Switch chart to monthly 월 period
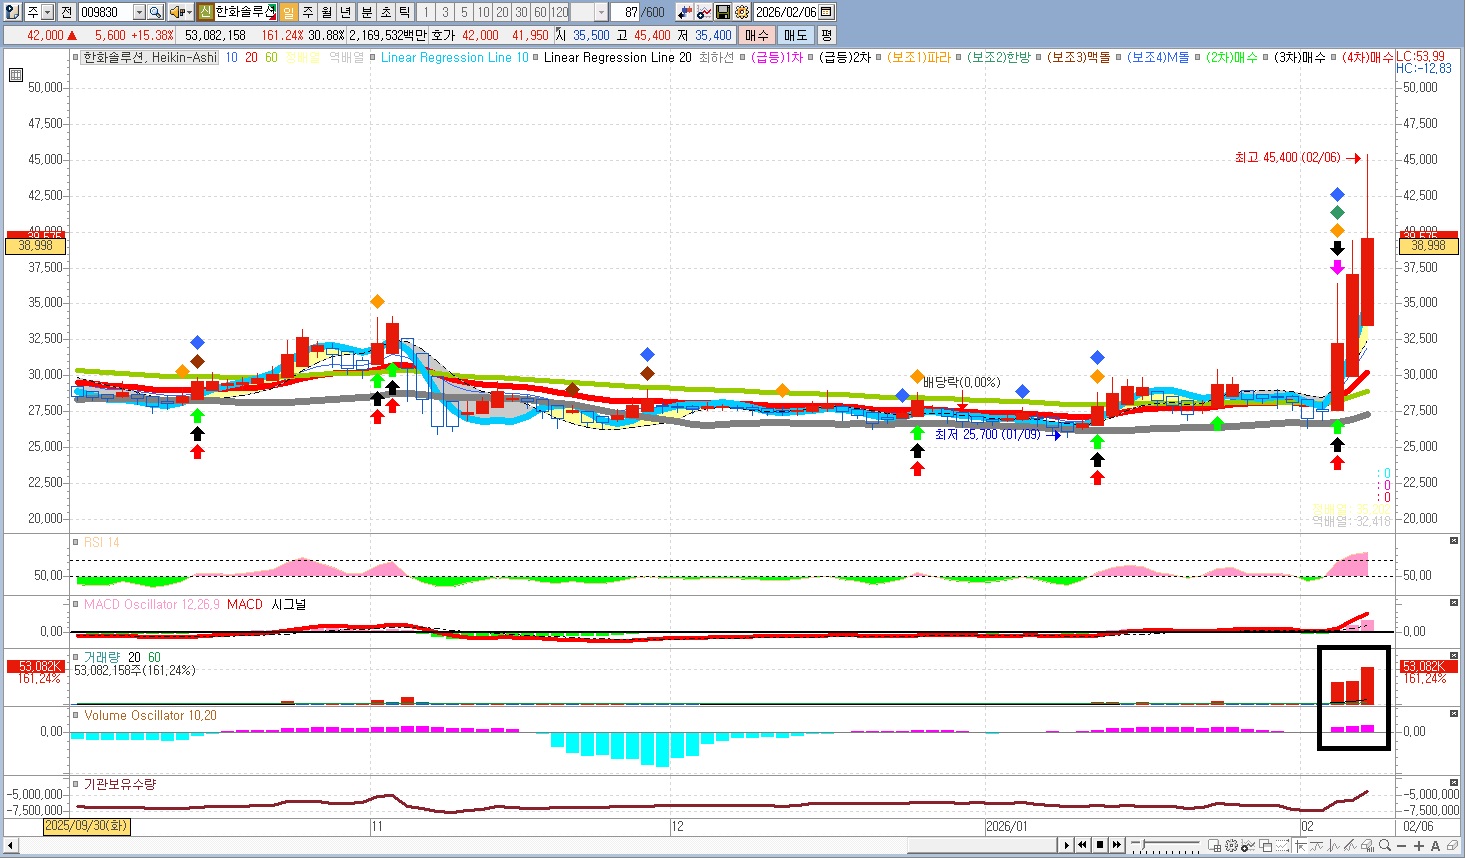Image resolution: width=1465 pixels, height=858 pixels. coord(326,12)
